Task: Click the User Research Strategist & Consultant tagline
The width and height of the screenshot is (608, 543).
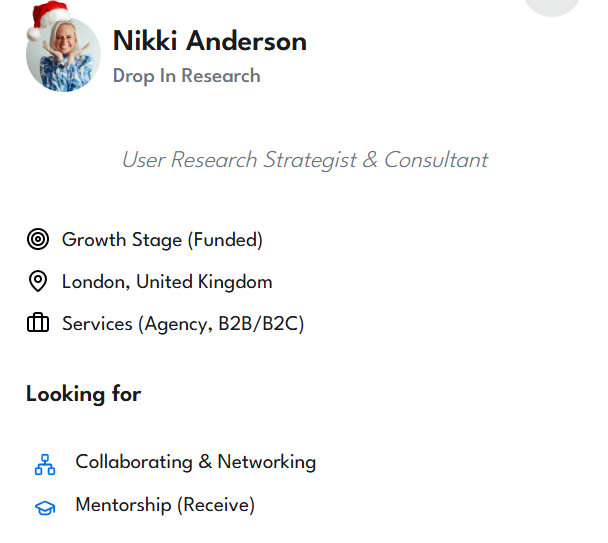Action: [305, 160]
